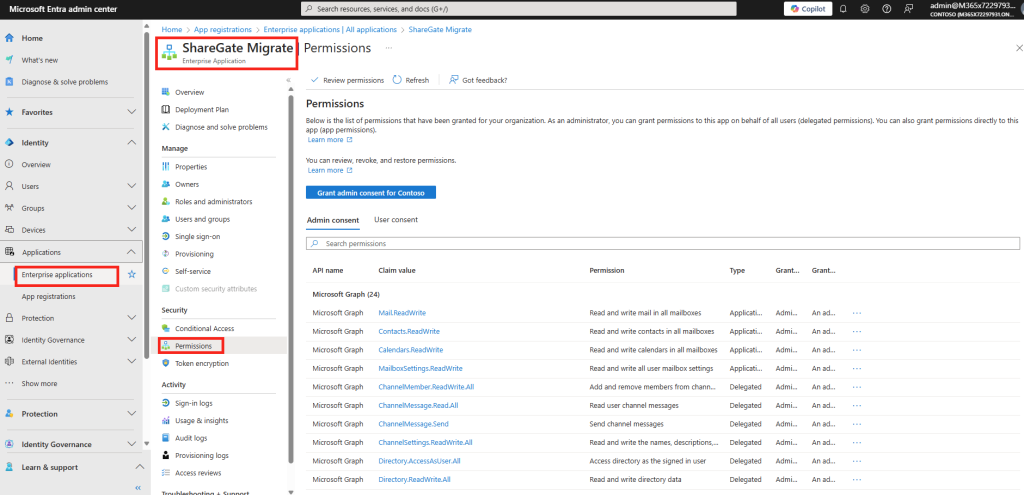Expand the Groups chevron
Screen dimensions: 1024x495
(x=131, y=208)
